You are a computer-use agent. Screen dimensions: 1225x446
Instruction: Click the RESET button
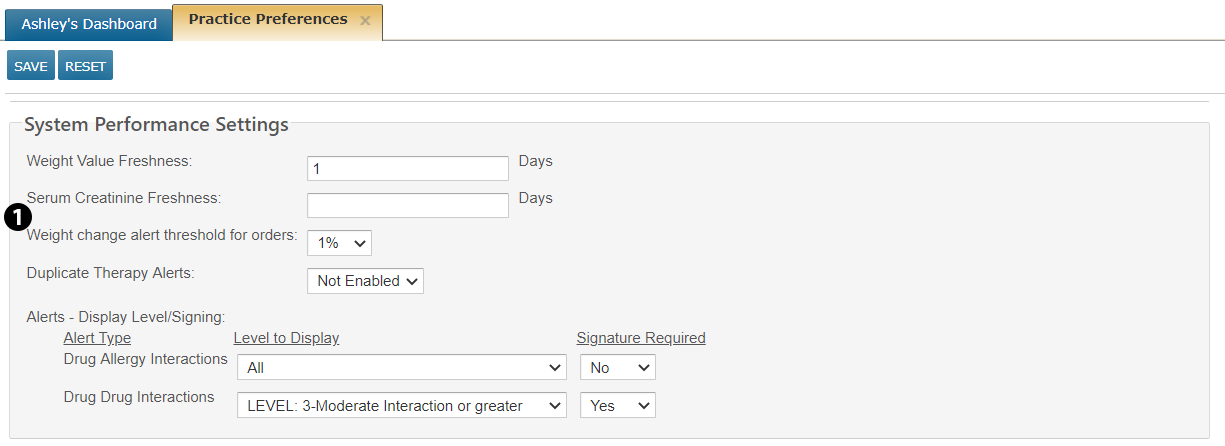(85, 66)
